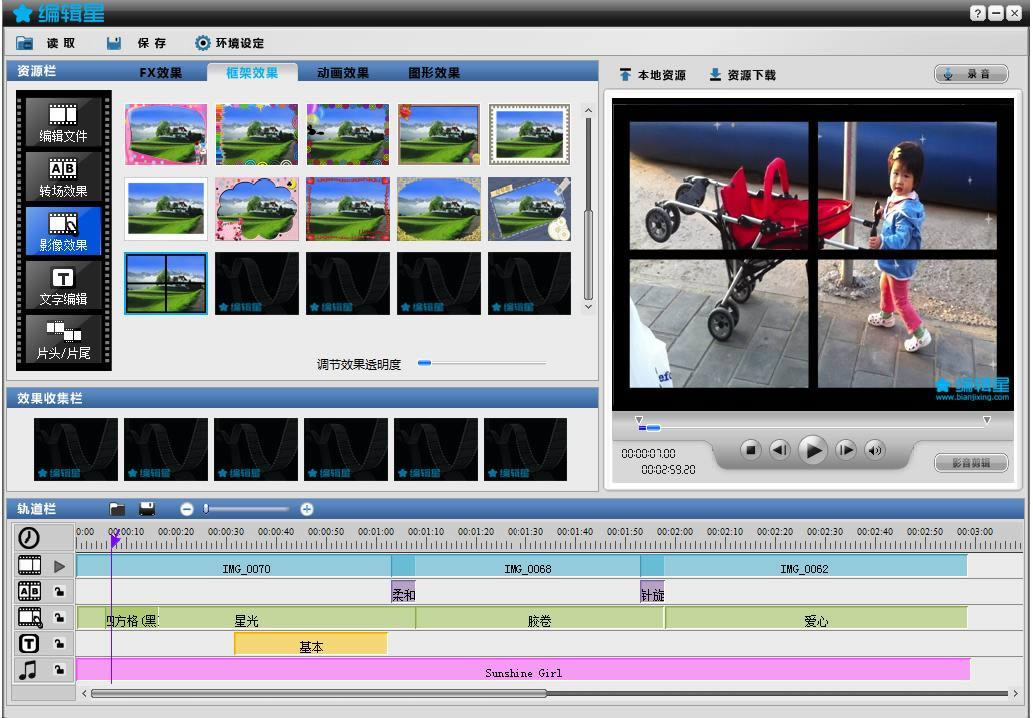Click the image effect track icon
The image size is (1033, 718).
coord(30,618)
